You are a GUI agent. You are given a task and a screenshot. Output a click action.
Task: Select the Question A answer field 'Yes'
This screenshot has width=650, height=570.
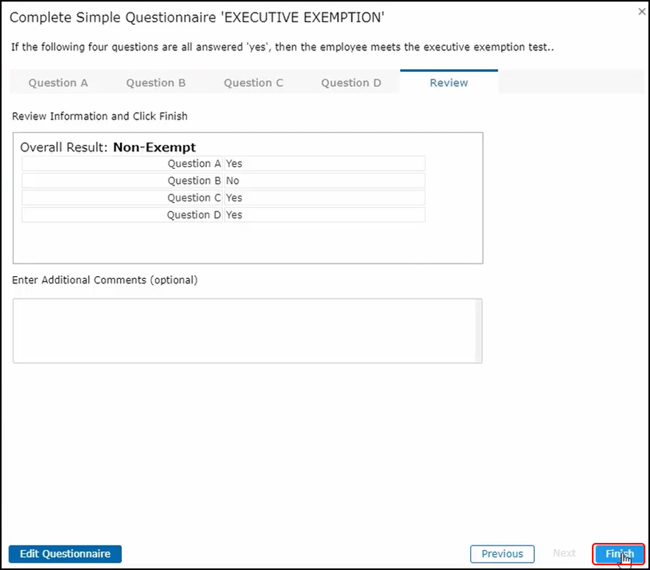[x=323, y=164]
